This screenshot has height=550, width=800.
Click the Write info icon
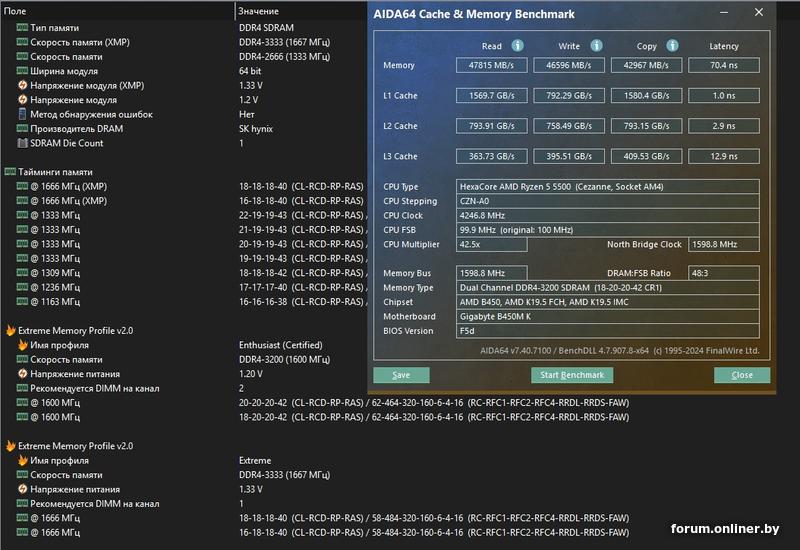click(596, 45)
